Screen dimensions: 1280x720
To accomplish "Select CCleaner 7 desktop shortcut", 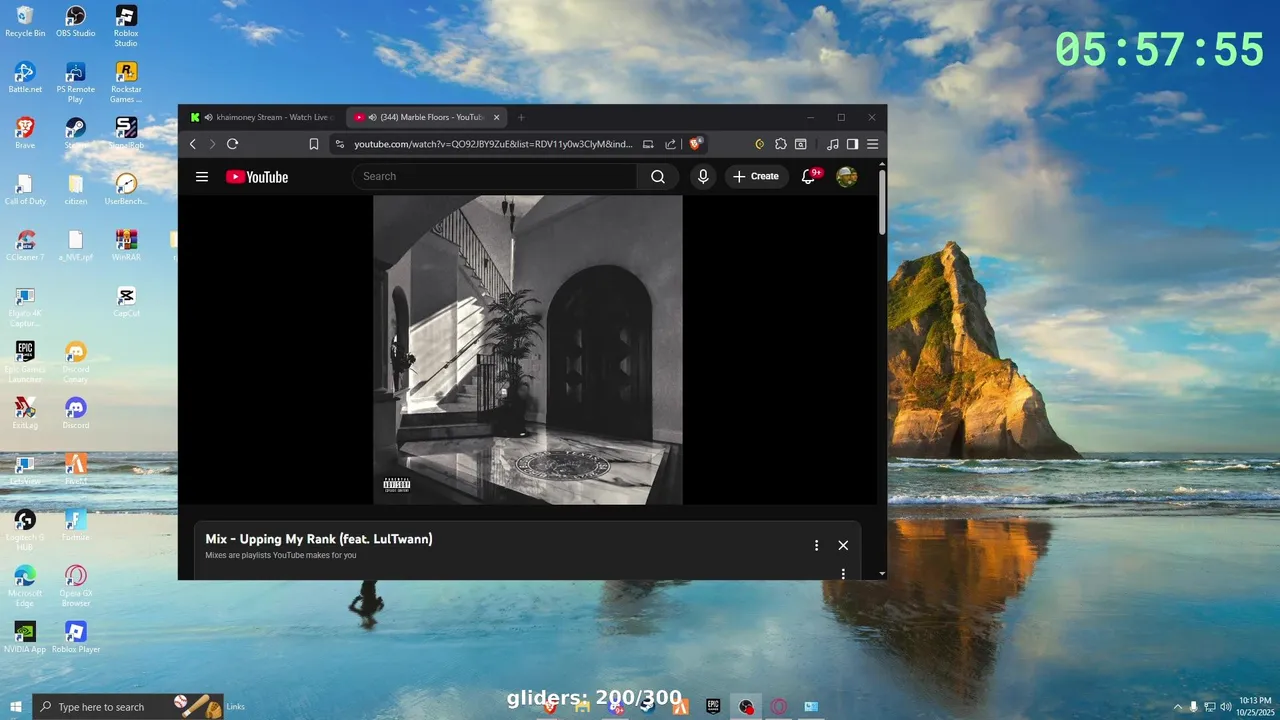I will 25,245.
